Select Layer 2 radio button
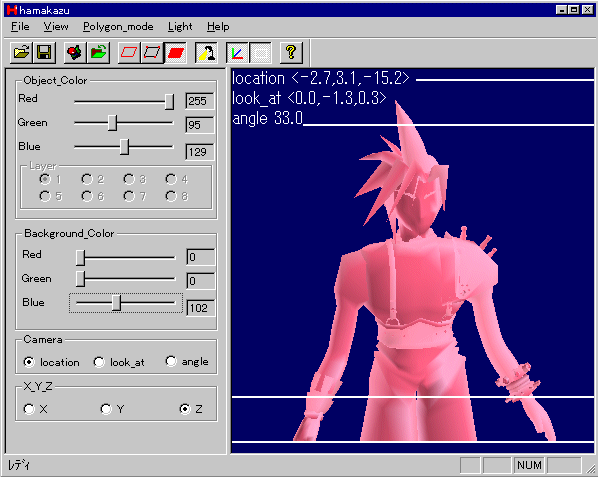Screen dimensions: 598x477 coord(87,179)
